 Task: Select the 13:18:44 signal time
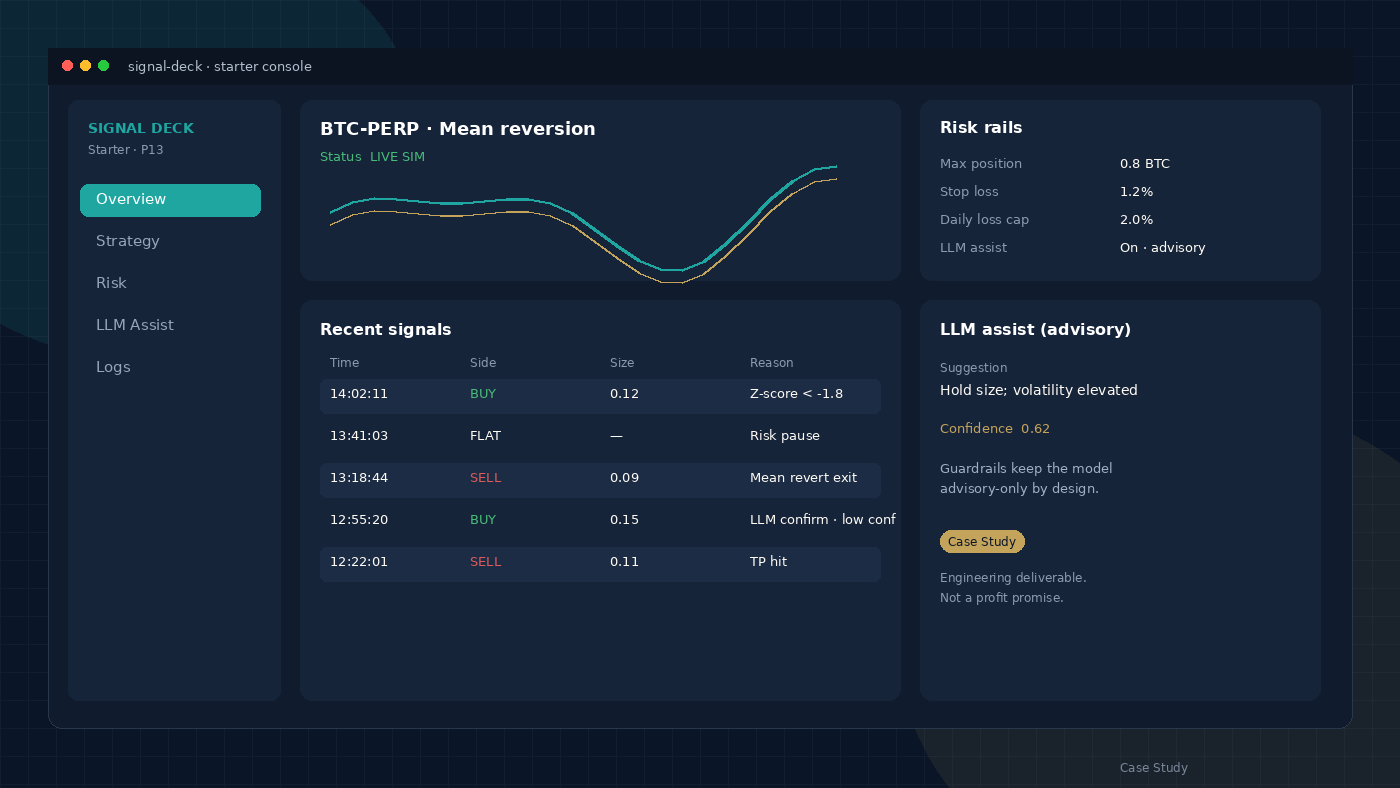point(359,478)
